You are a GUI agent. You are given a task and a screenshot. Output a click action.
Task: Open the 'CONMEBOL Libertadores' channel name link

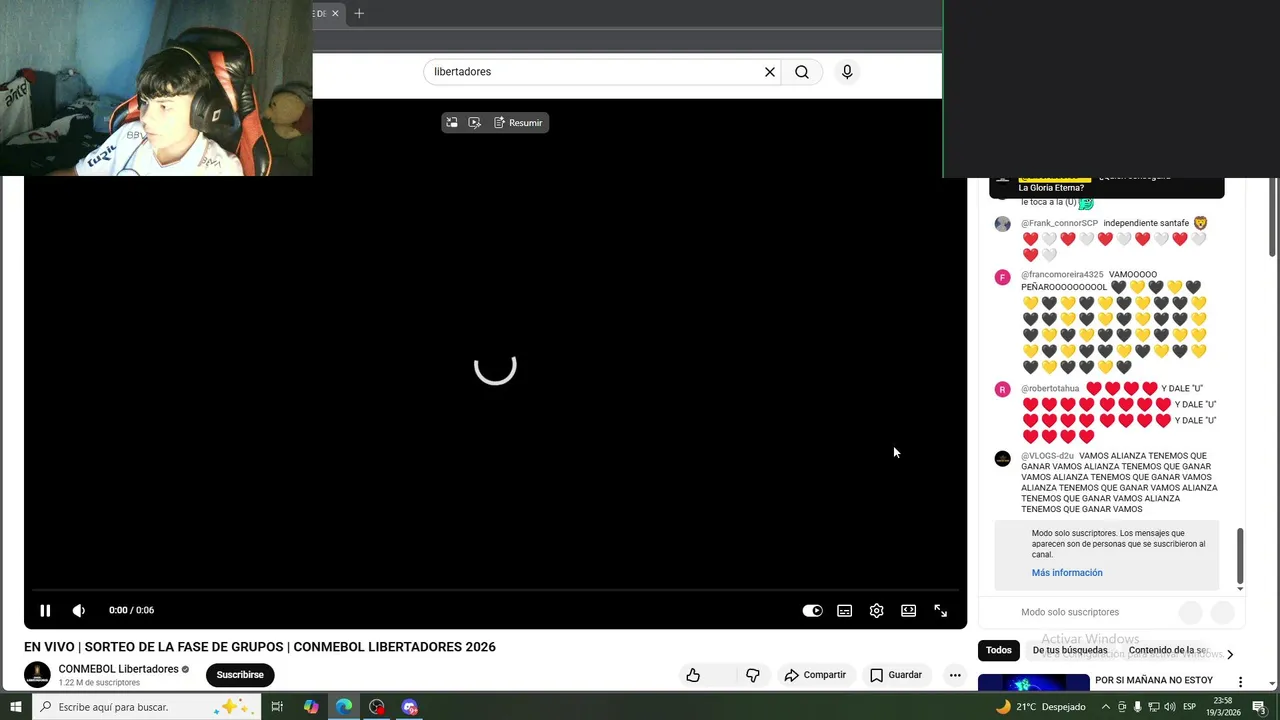118,669
